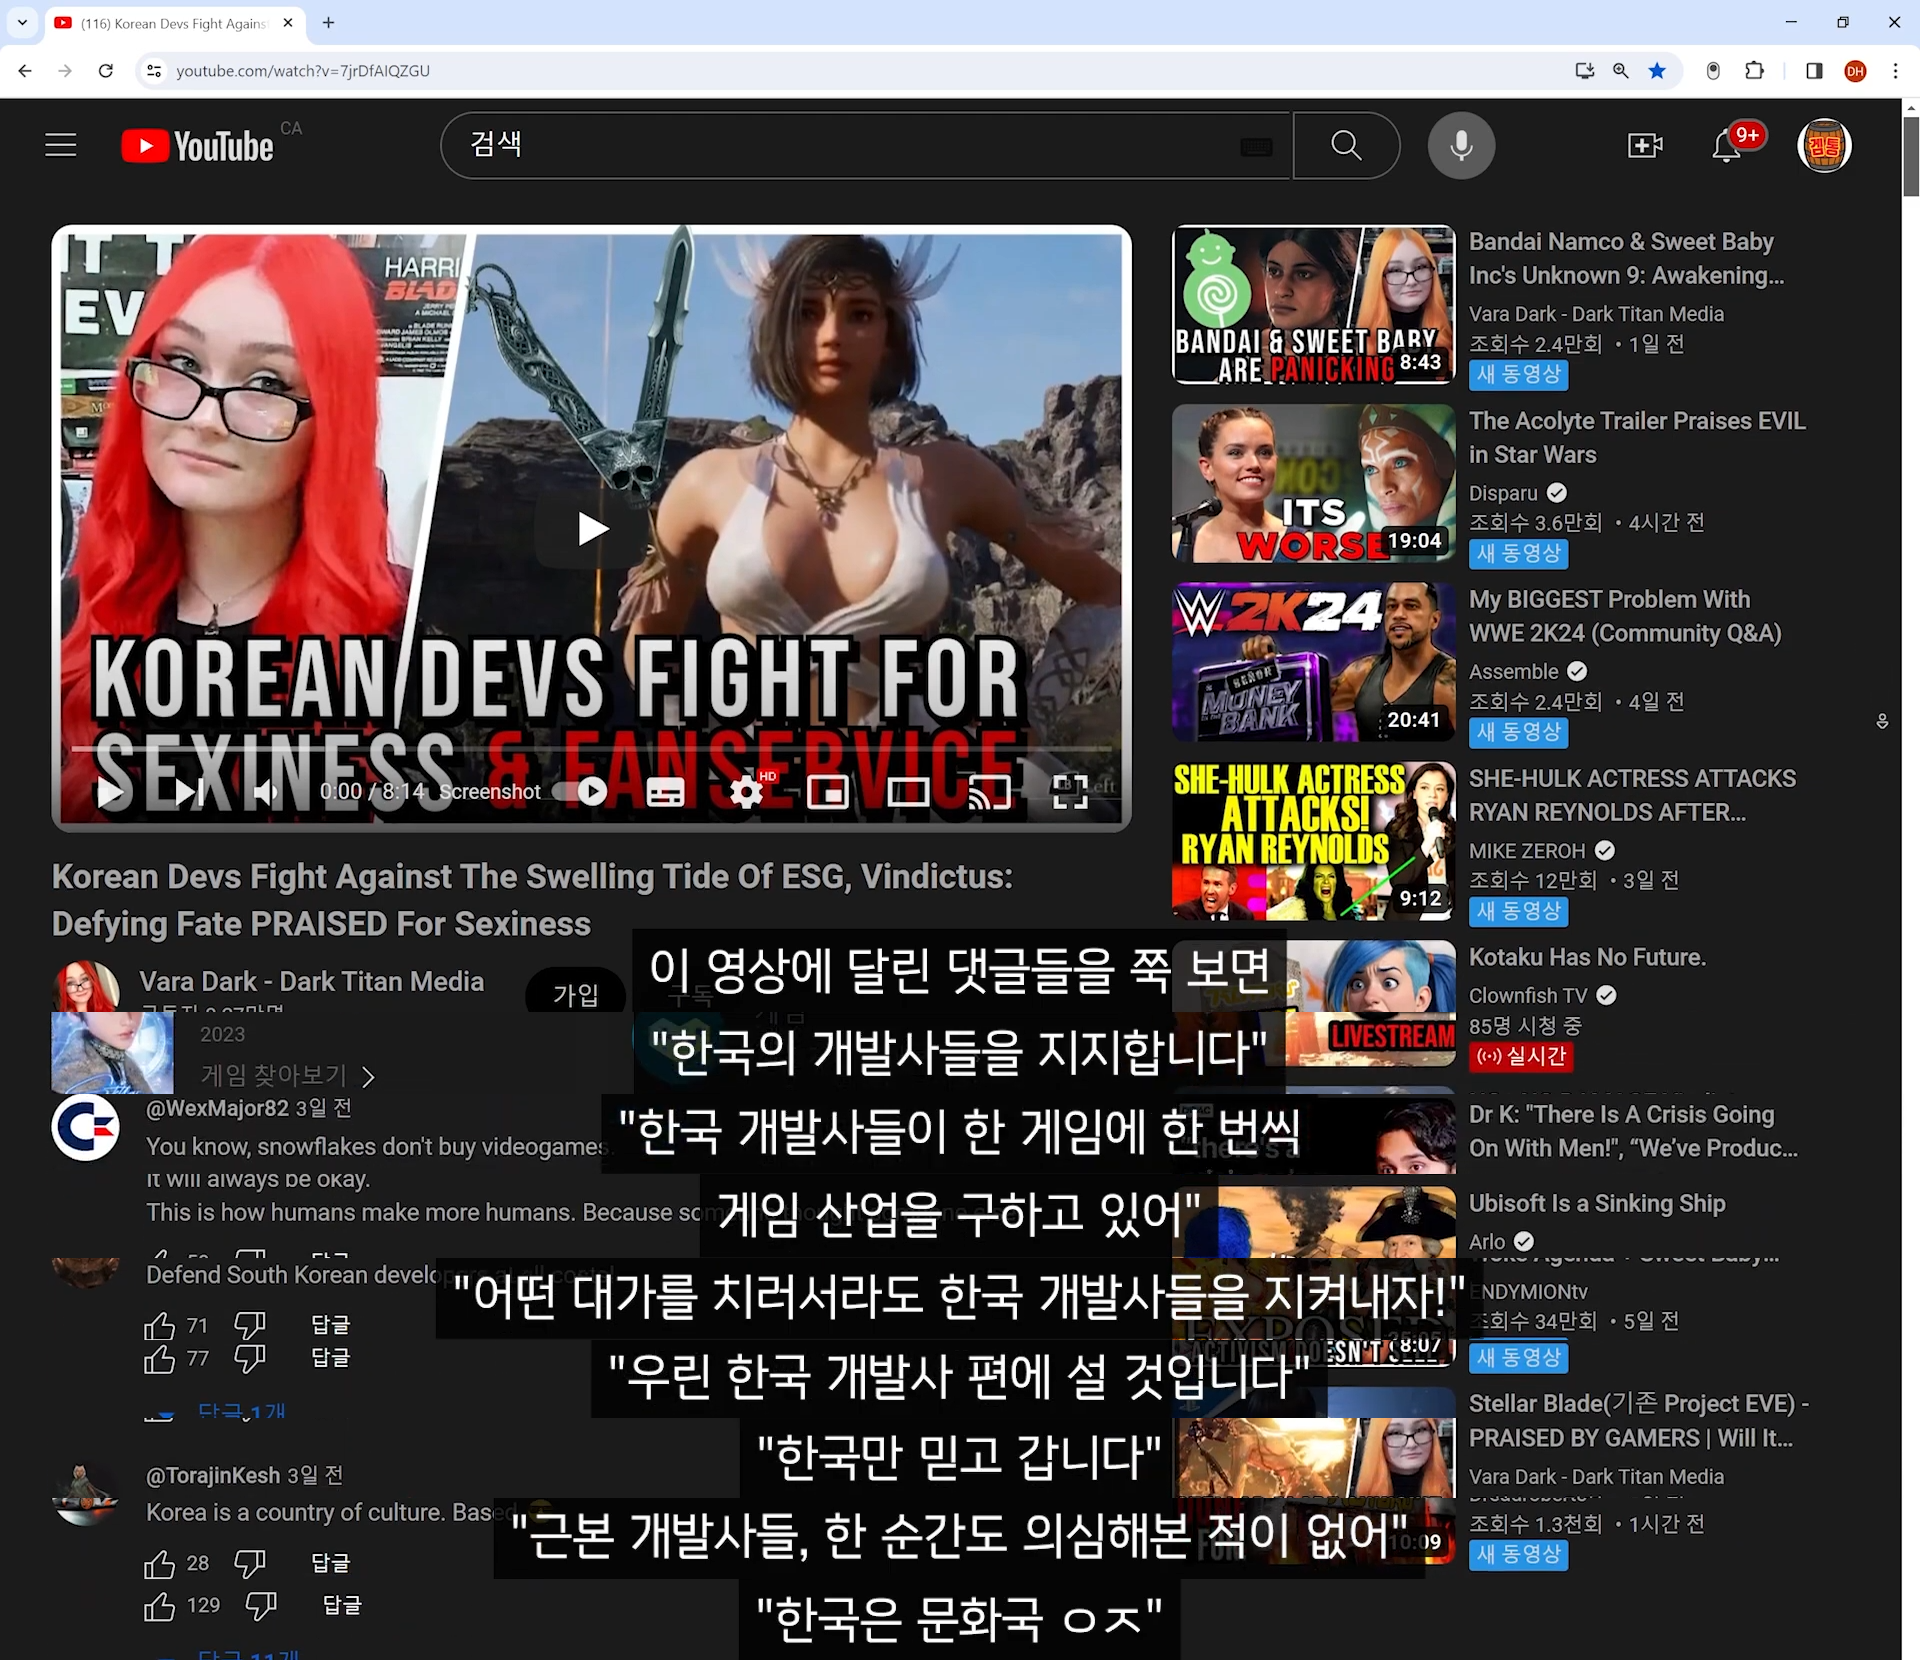Open Ubisoft Is a Sinking Ship video
The width and height of the screenshot is (1920, 1660).
[1597, 1203]
